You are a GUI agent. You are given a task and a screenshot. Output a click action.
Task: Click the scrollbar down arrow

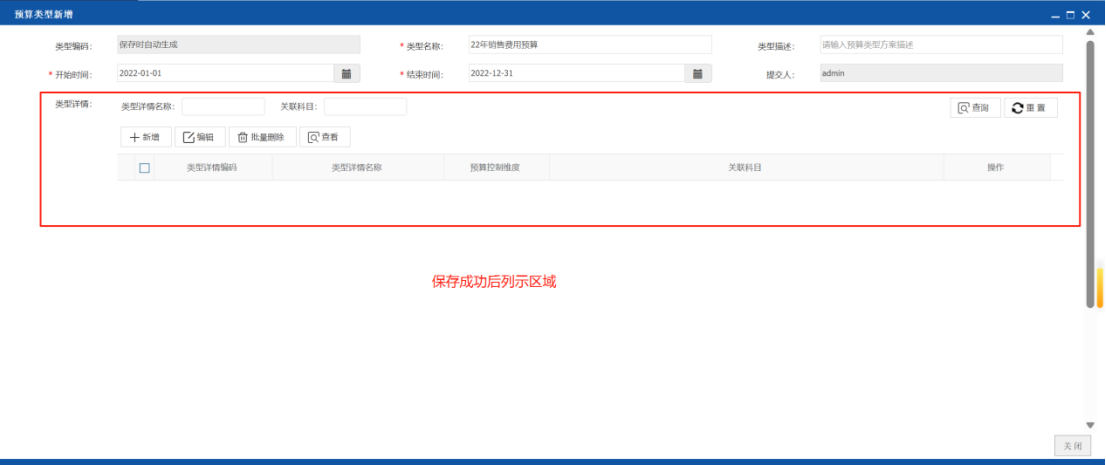1090,425
